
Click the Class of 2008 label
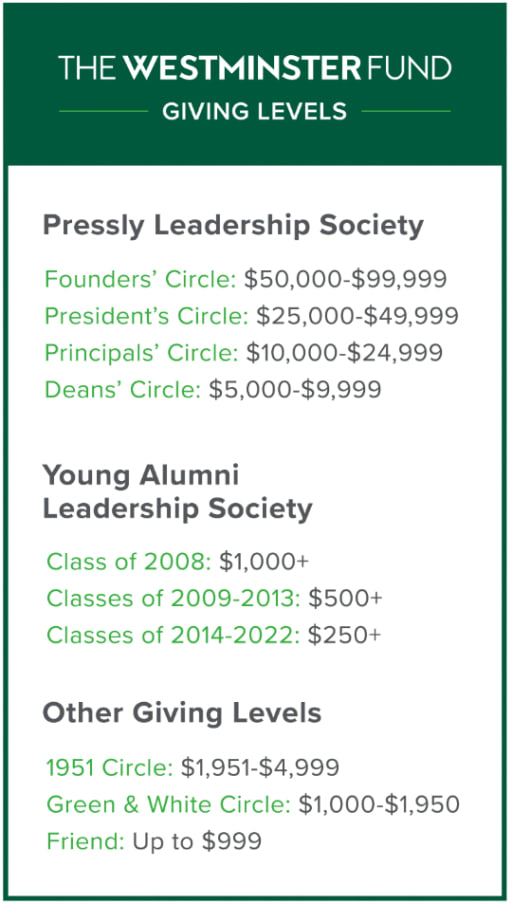[x=129, y=562]
